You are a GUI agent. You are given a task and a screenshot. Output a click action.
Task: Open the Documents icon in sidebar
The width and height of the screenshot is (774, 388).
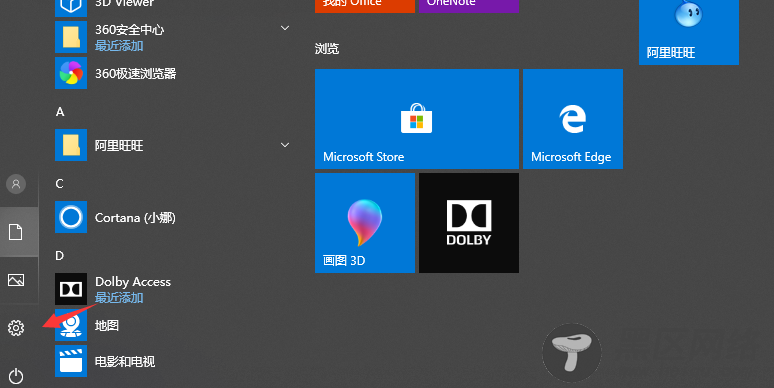pyautogui.click(x=16, y=232)
